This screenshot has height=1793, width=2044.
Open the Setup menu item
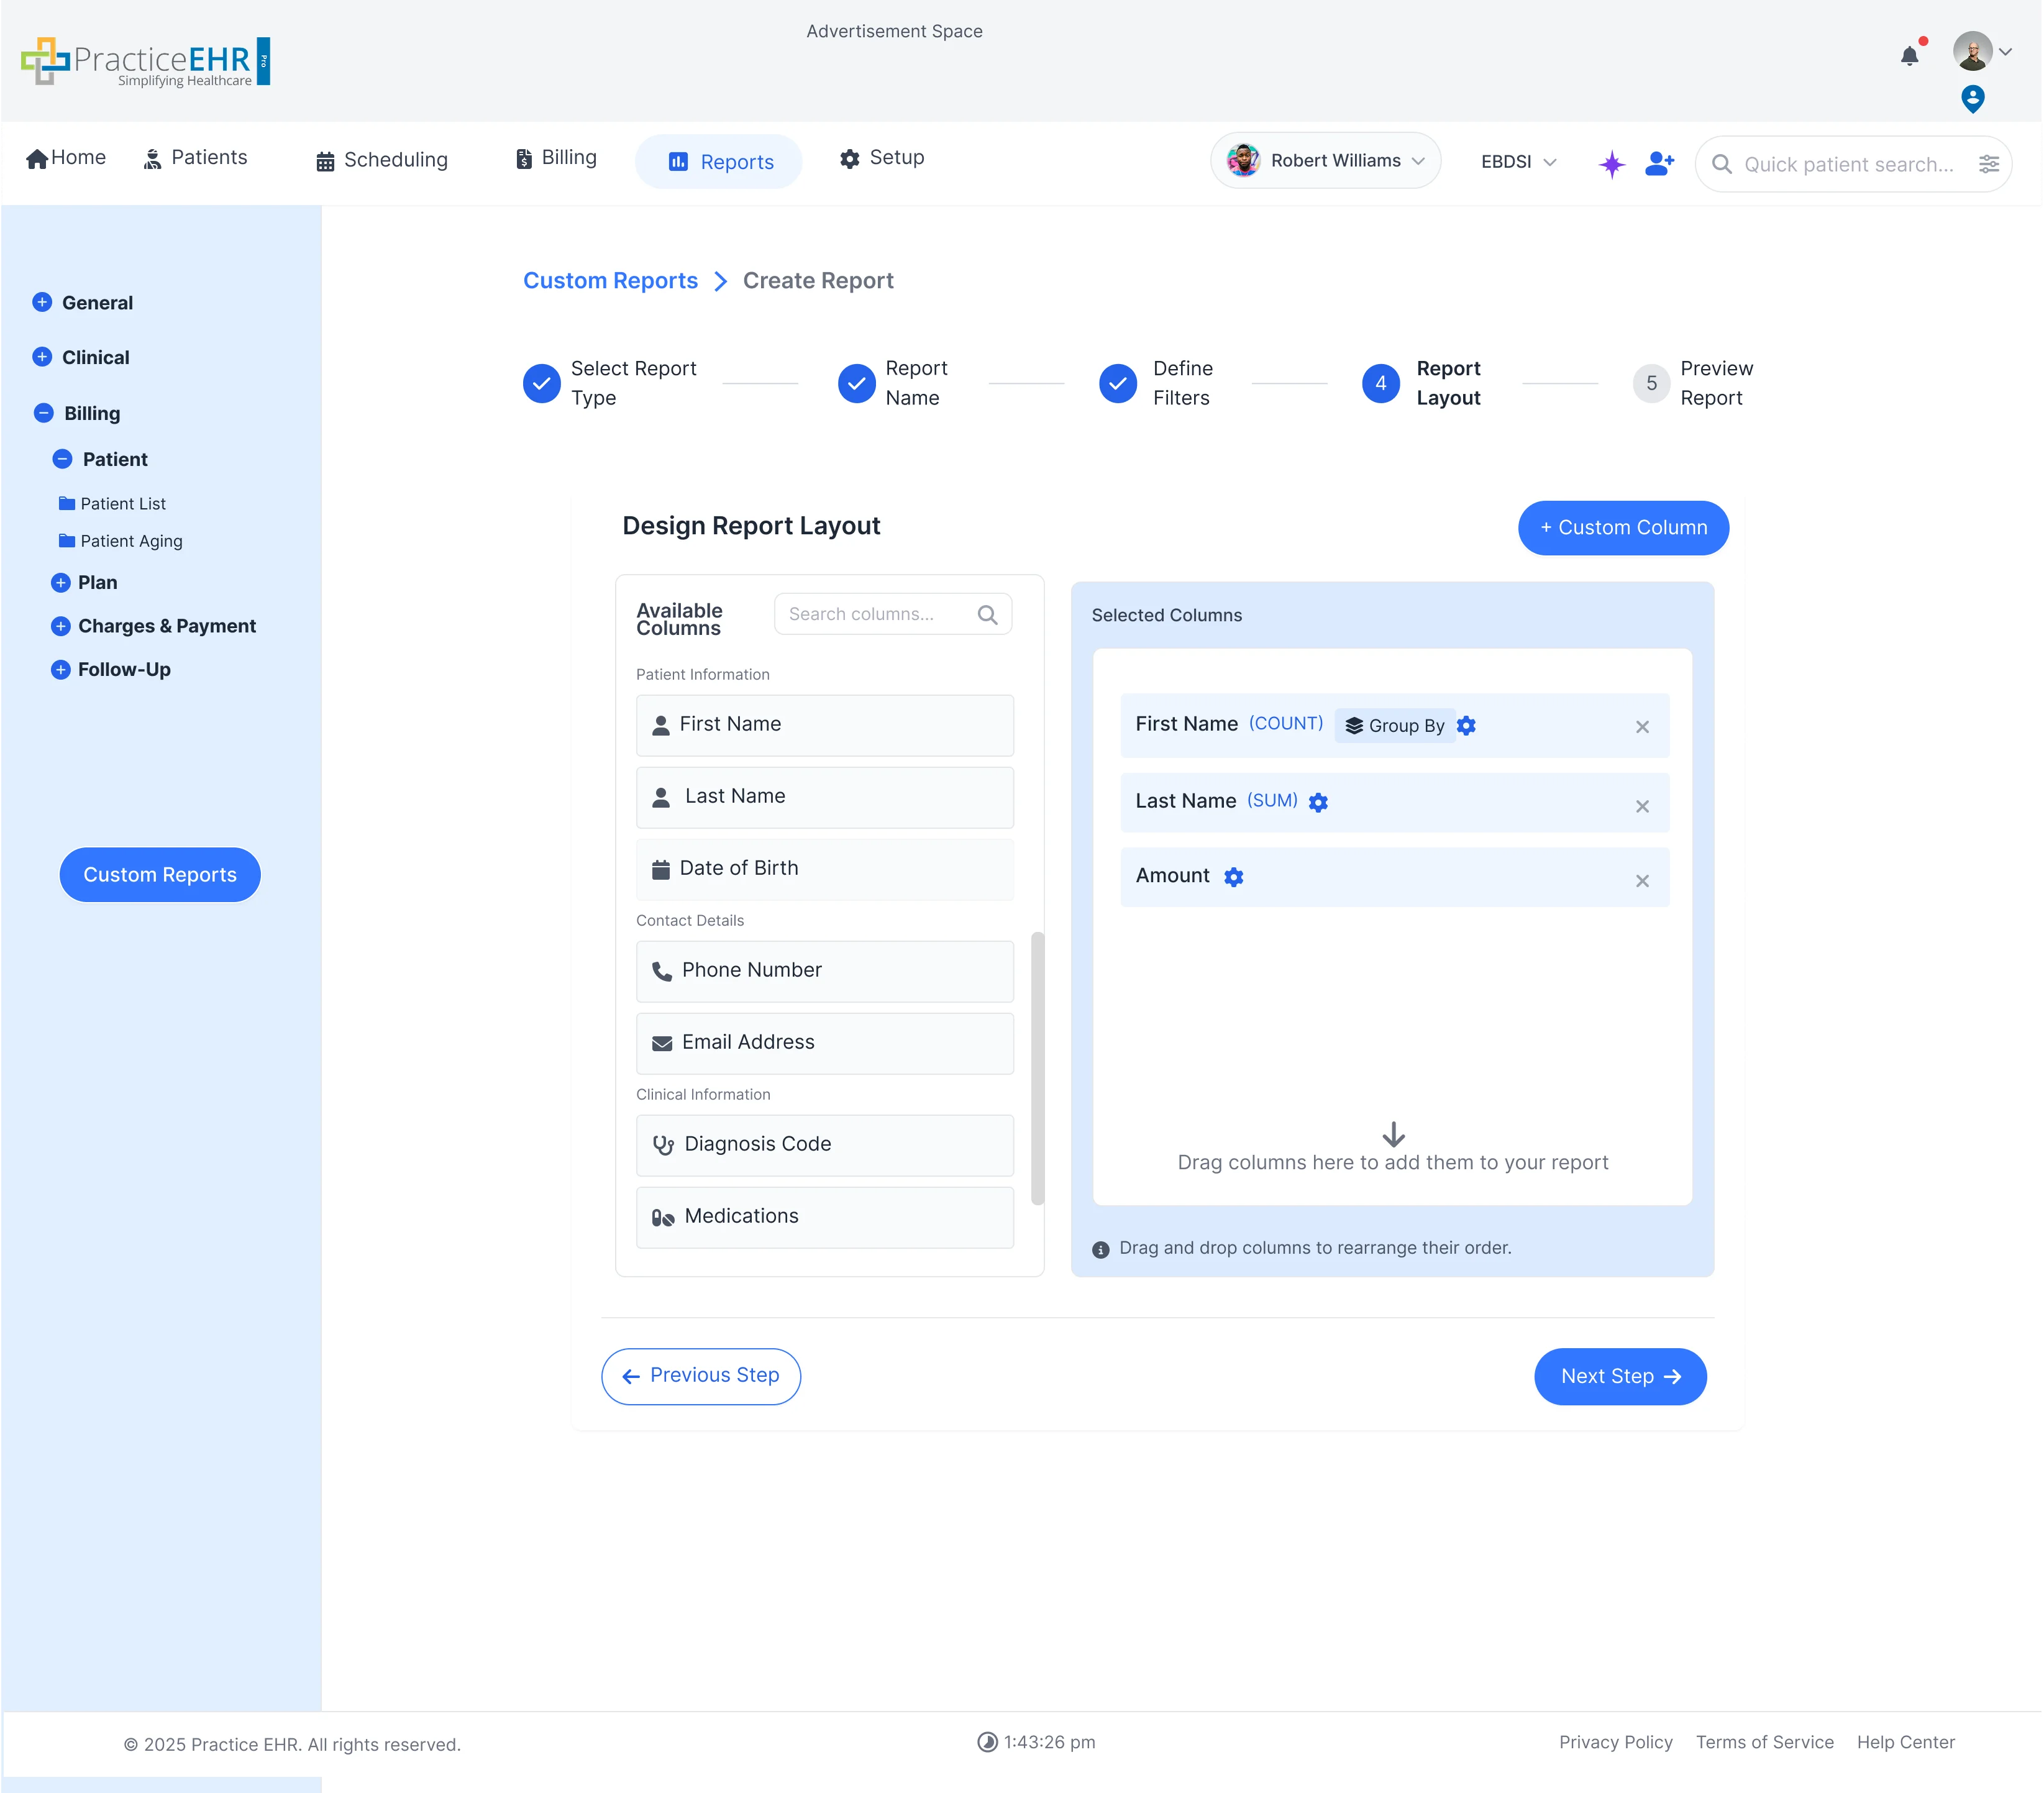coord(881,158)
